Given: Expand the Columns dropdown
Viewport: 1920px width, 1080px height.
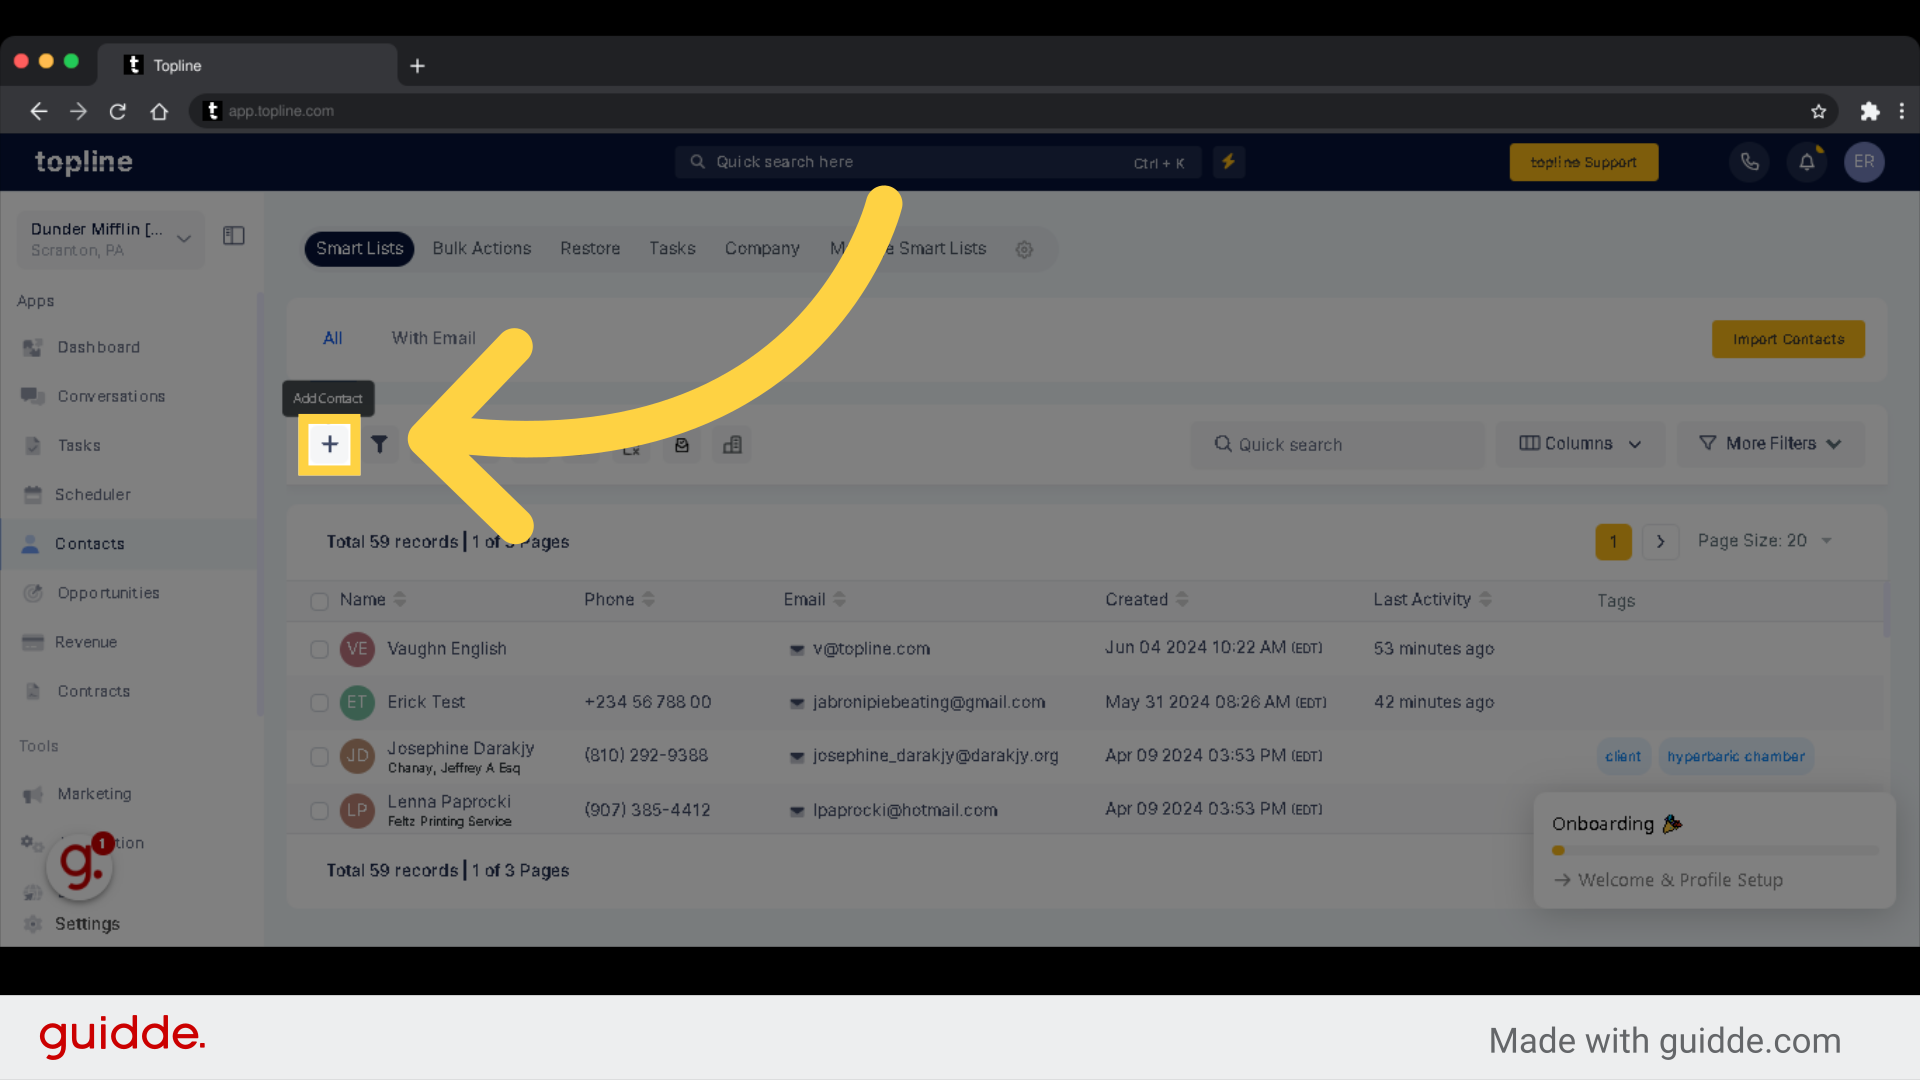Looking at the screenshot, I should click(x=1580, y=443).
